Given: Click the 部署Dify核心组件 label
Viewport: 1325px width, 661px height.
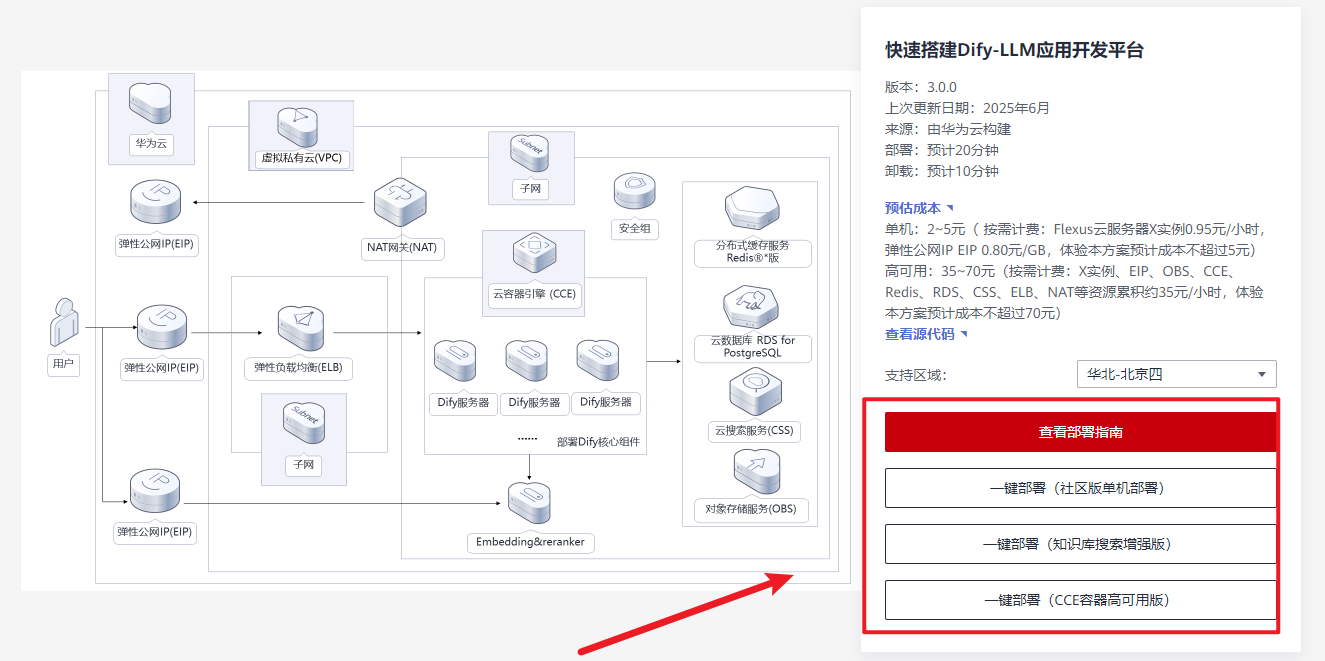Looking at the screenshot, I should 597,442.
